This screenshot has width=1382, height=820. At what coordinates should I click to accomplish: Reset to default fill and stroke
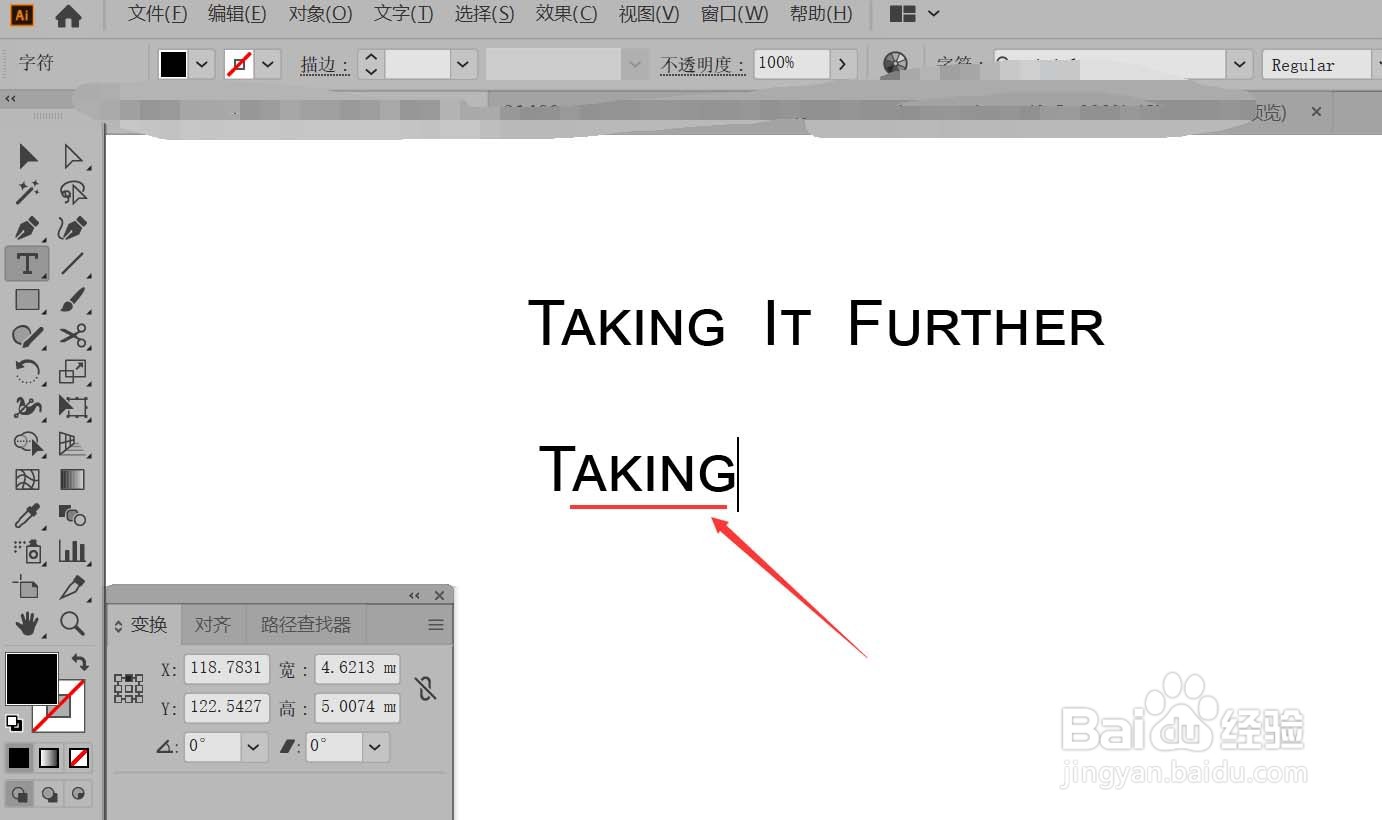click(x=14, y=722)
